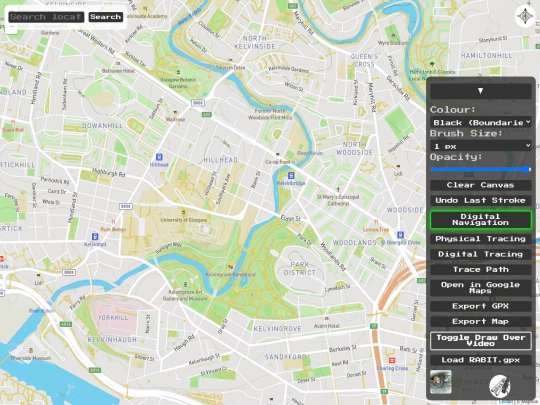540x405 pixels.
Task: Click the Export GPX button
Action: click(480, 306)
